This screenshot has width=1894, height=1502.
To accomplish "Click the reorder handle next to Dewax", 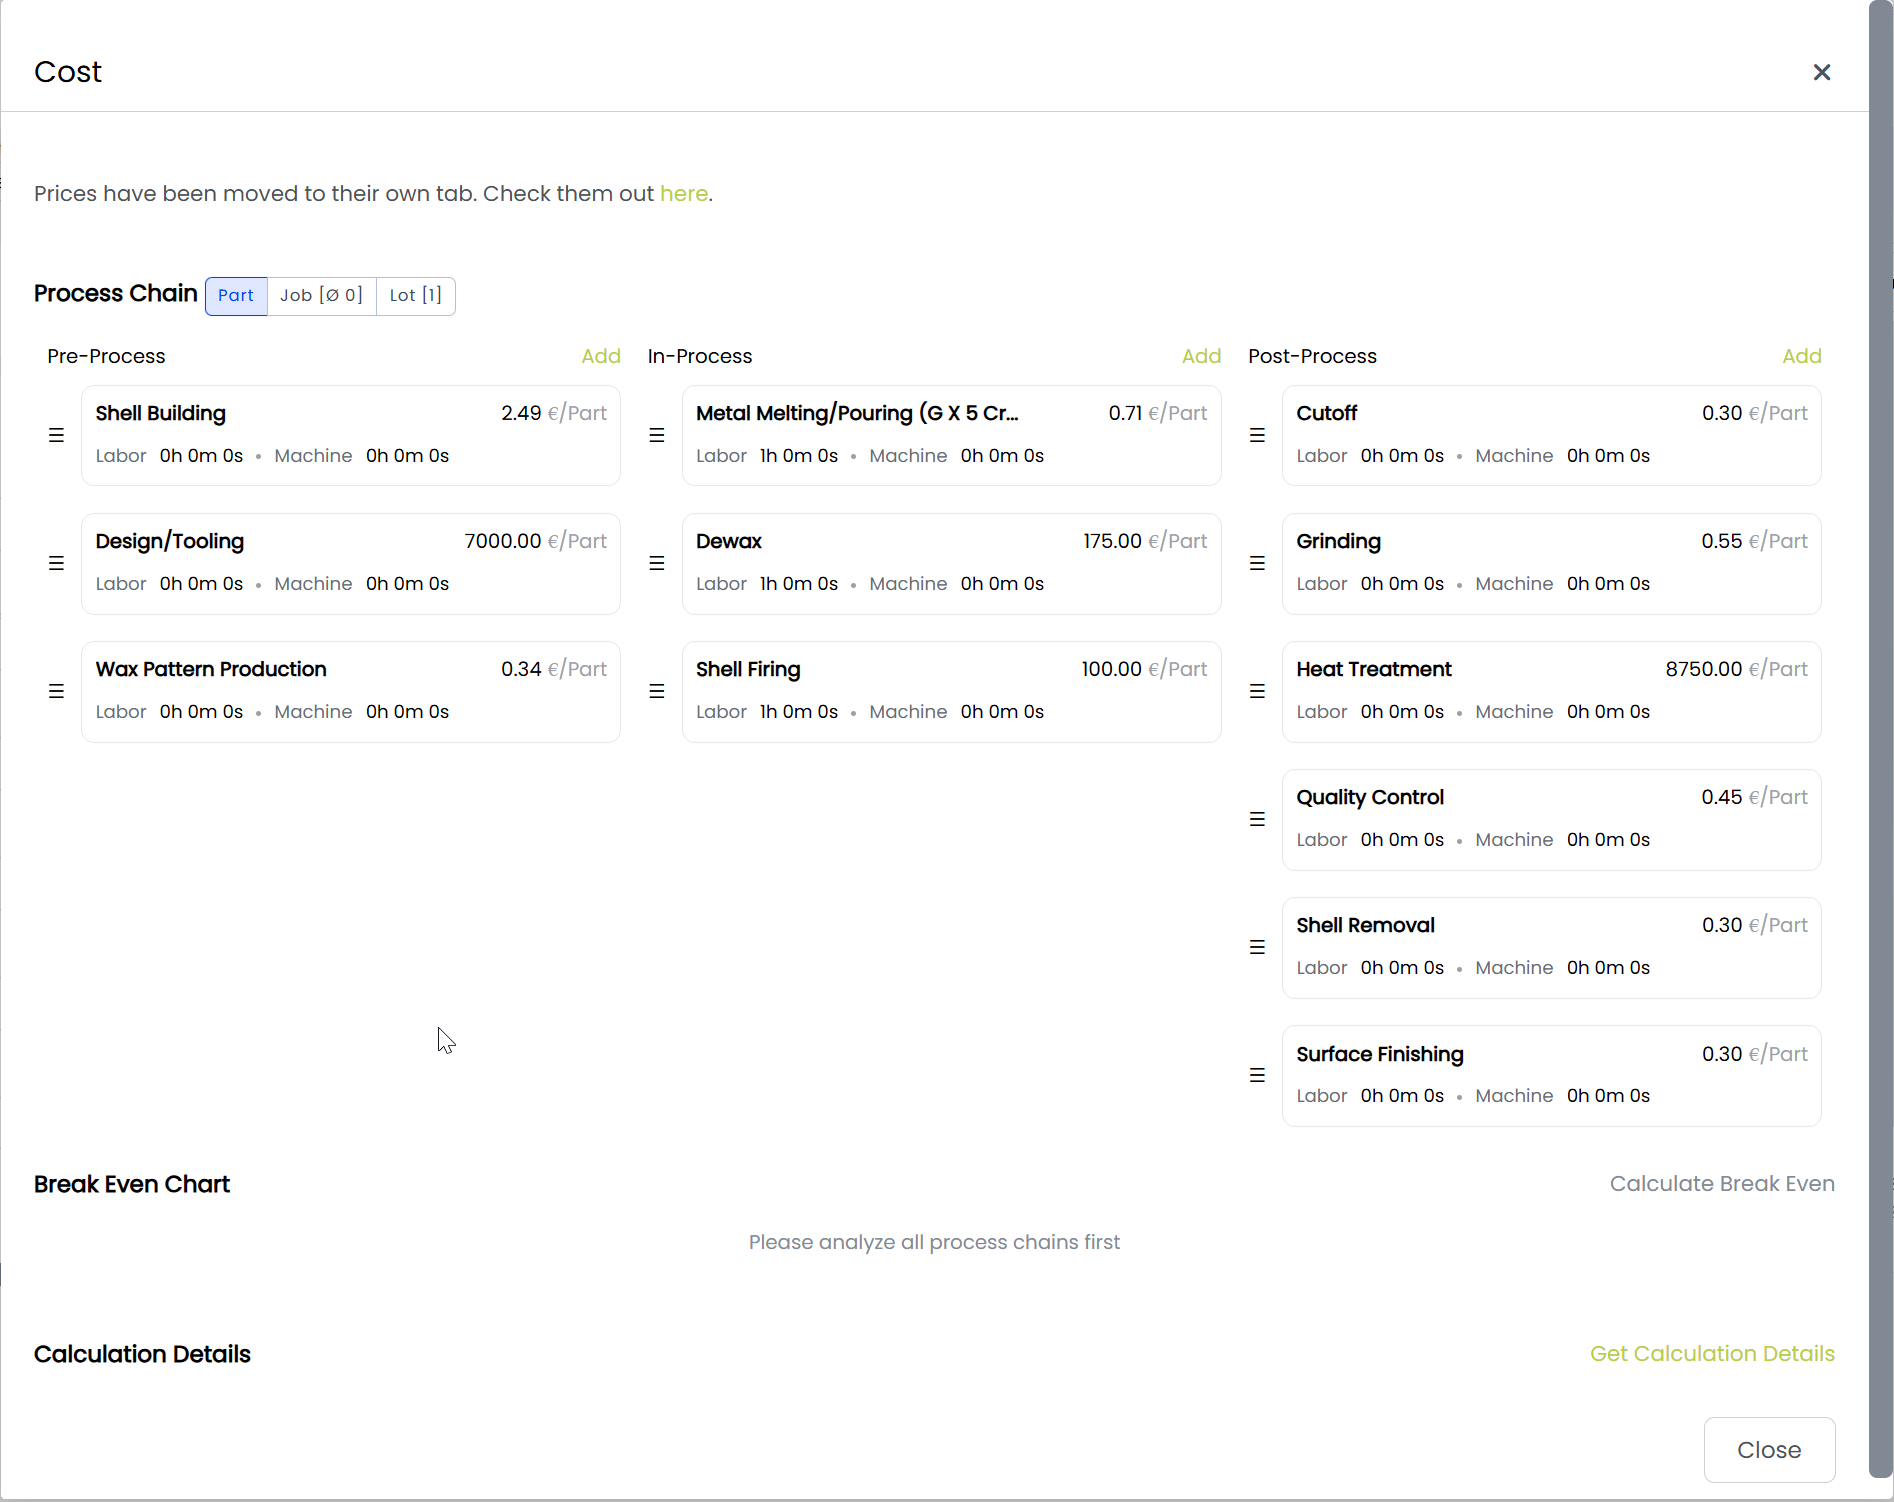I will pos(657,563).
